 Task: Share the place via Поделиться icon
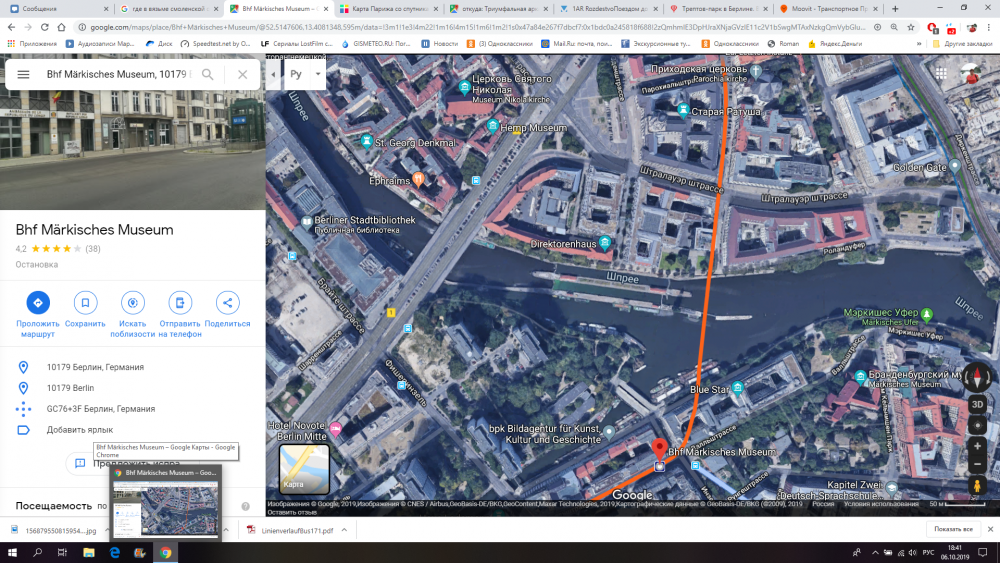point(227,303)
